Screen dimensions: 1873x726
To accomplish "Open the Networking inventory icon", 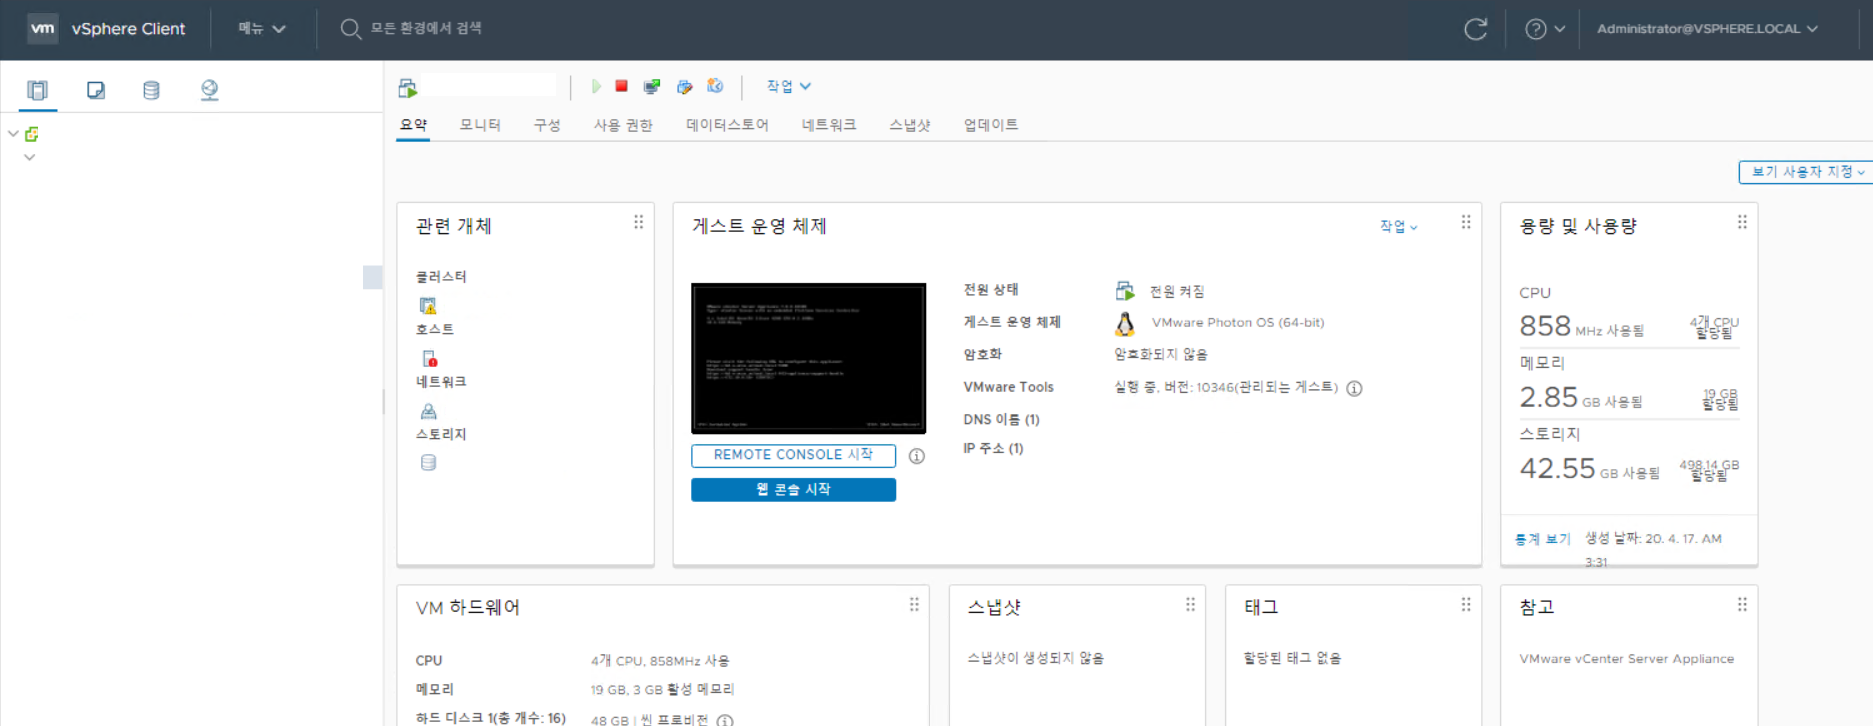I will click(x=209, y=90).
